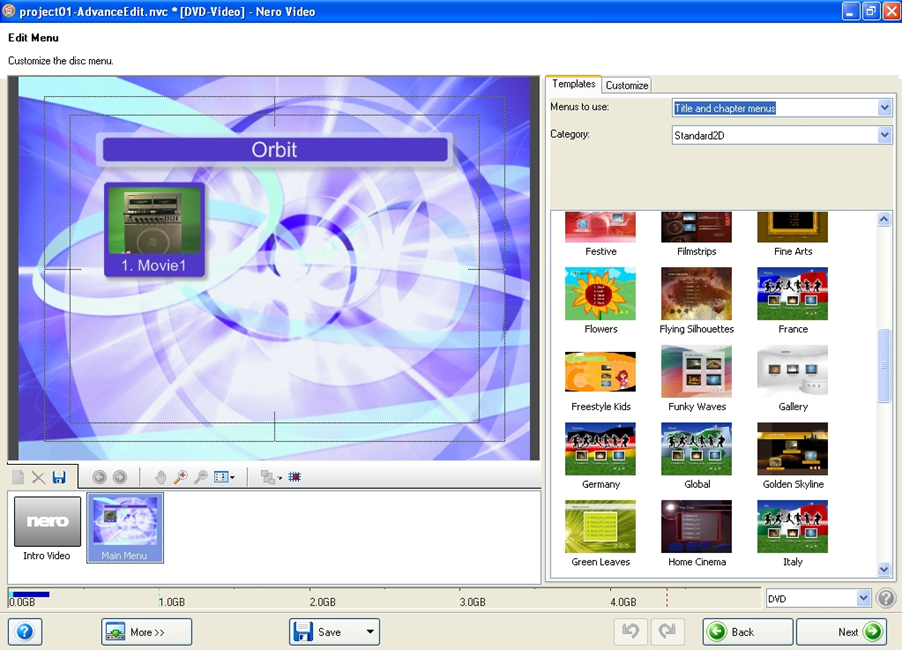Select the France template
Image resolution: width=902 pixels, height=650 pixels.
[793, 301]
